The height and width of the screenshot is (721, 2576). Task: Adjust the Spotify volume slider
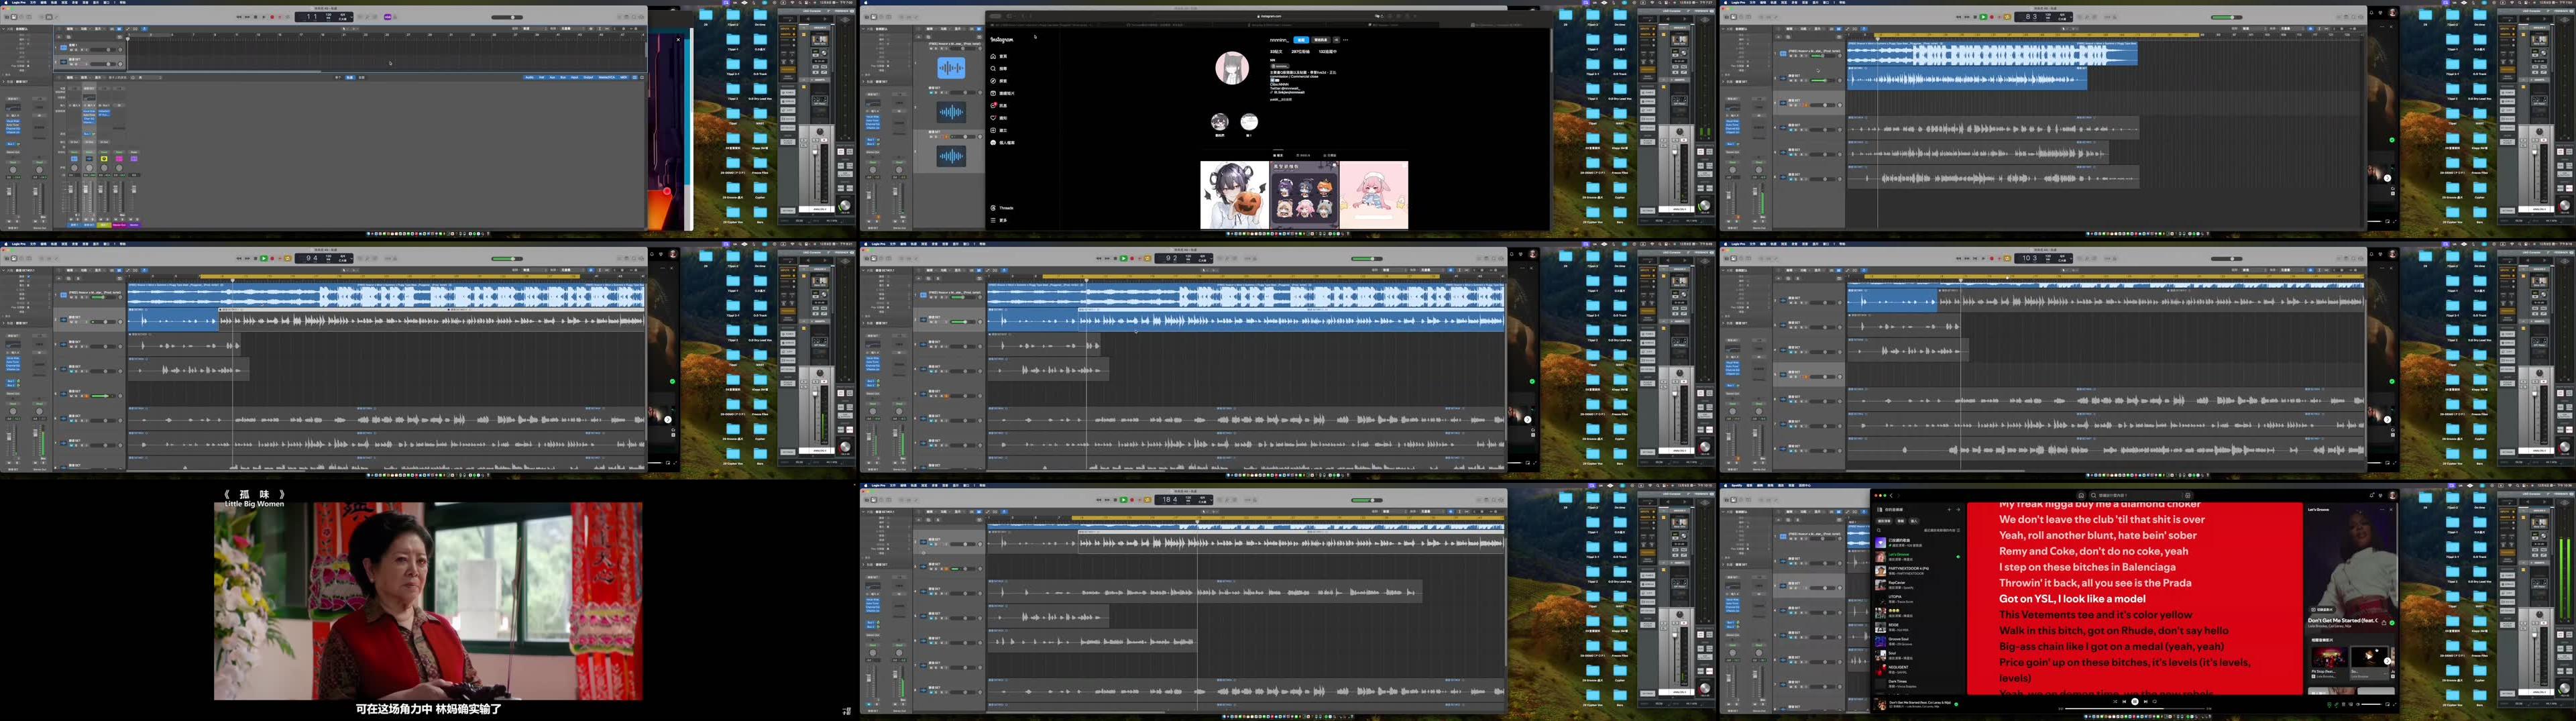(x=2371, y=704)
